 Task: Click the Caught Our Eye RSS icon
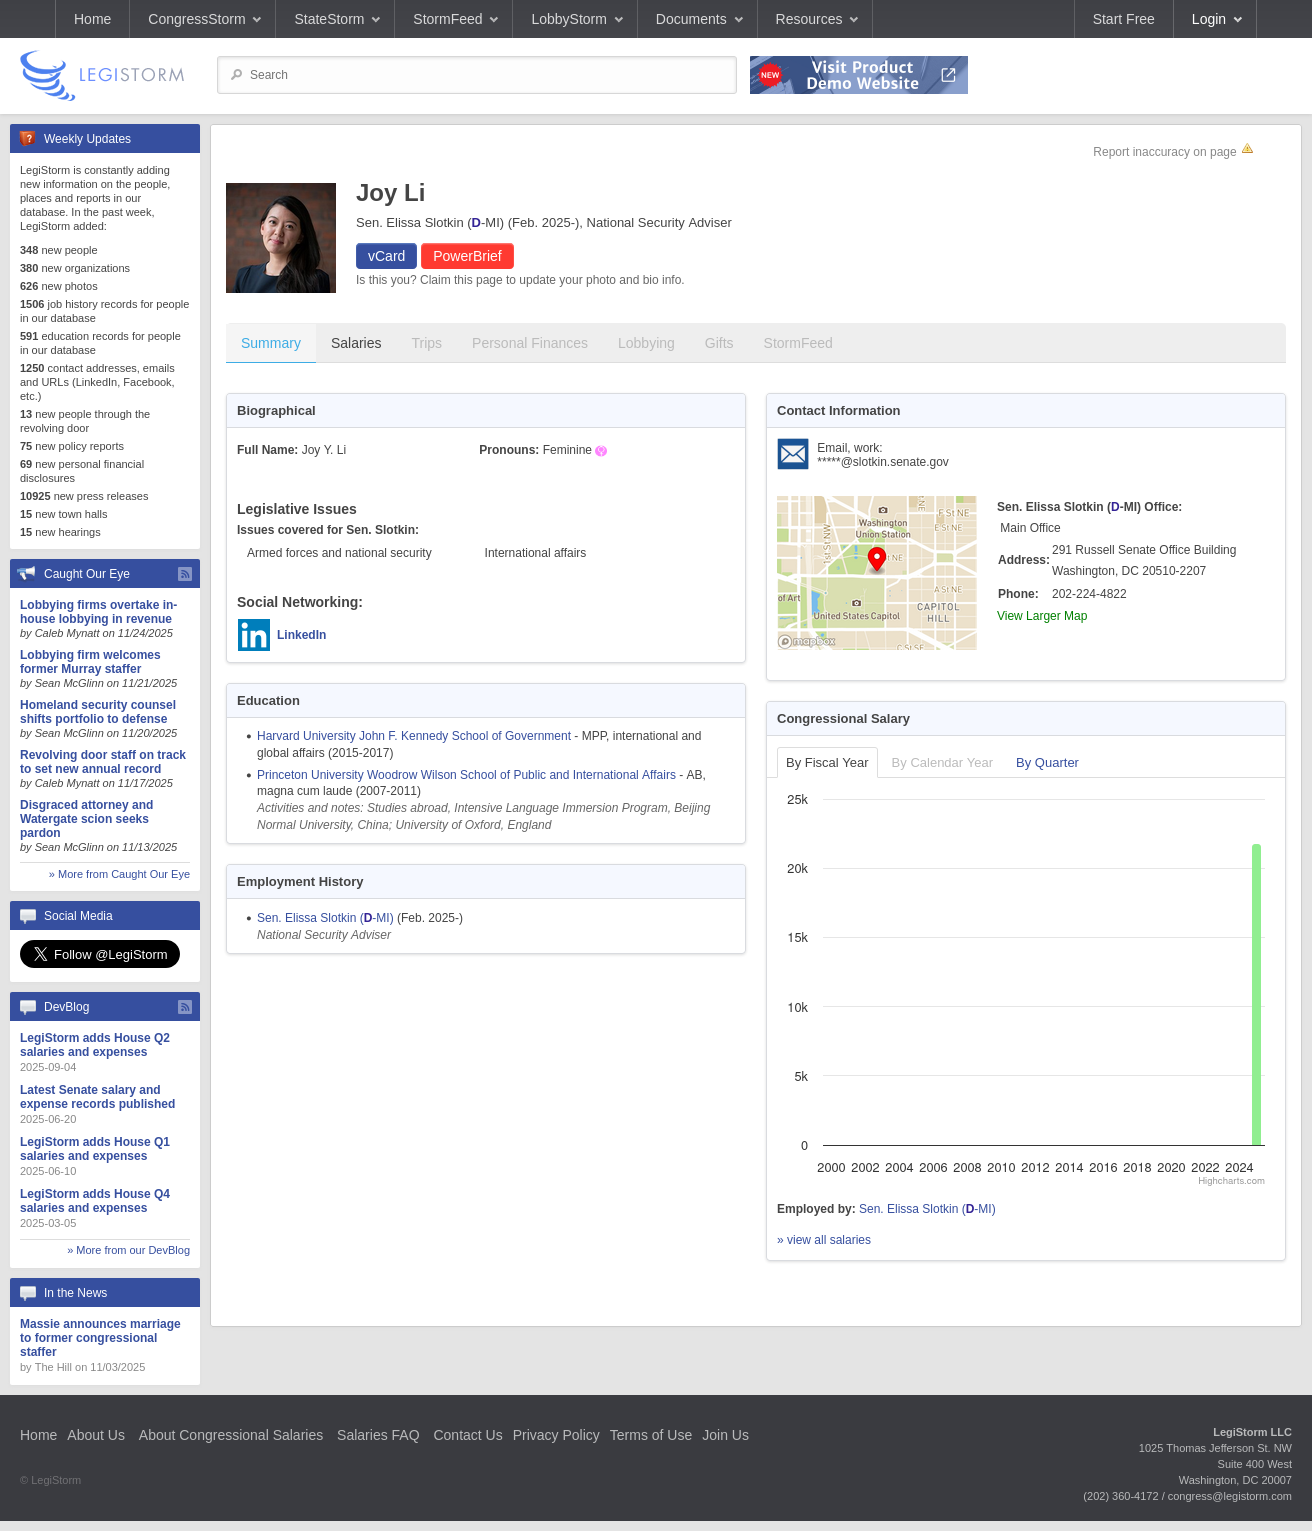[185, 574]
